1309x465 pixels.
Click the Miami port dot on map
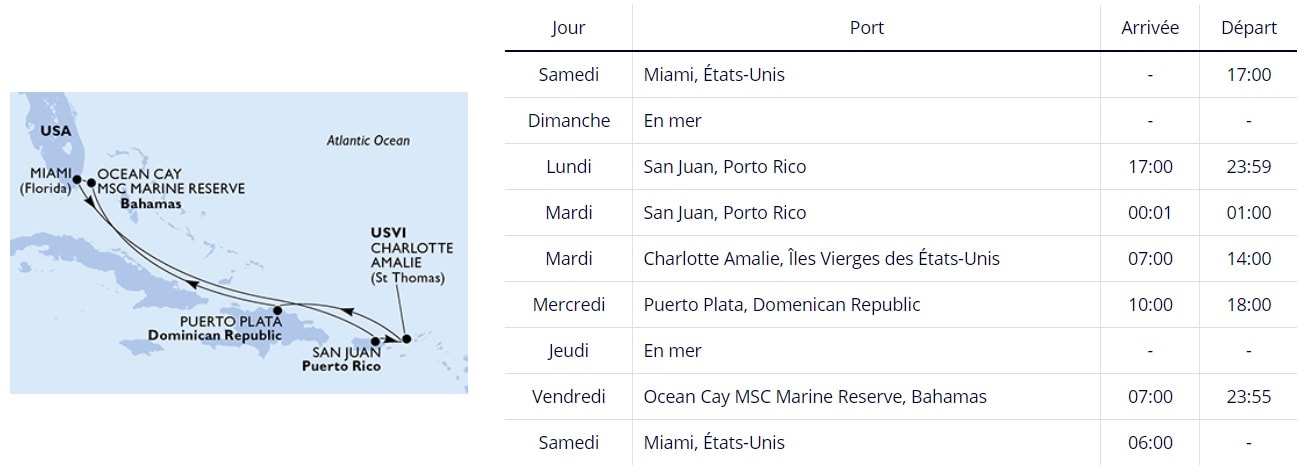(x=78, y=180)
